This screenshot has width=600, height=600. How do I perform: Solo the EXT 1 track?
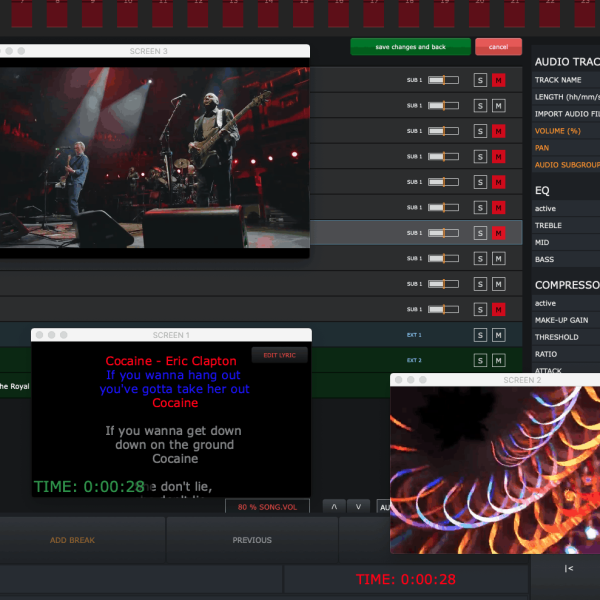(480, 335)
